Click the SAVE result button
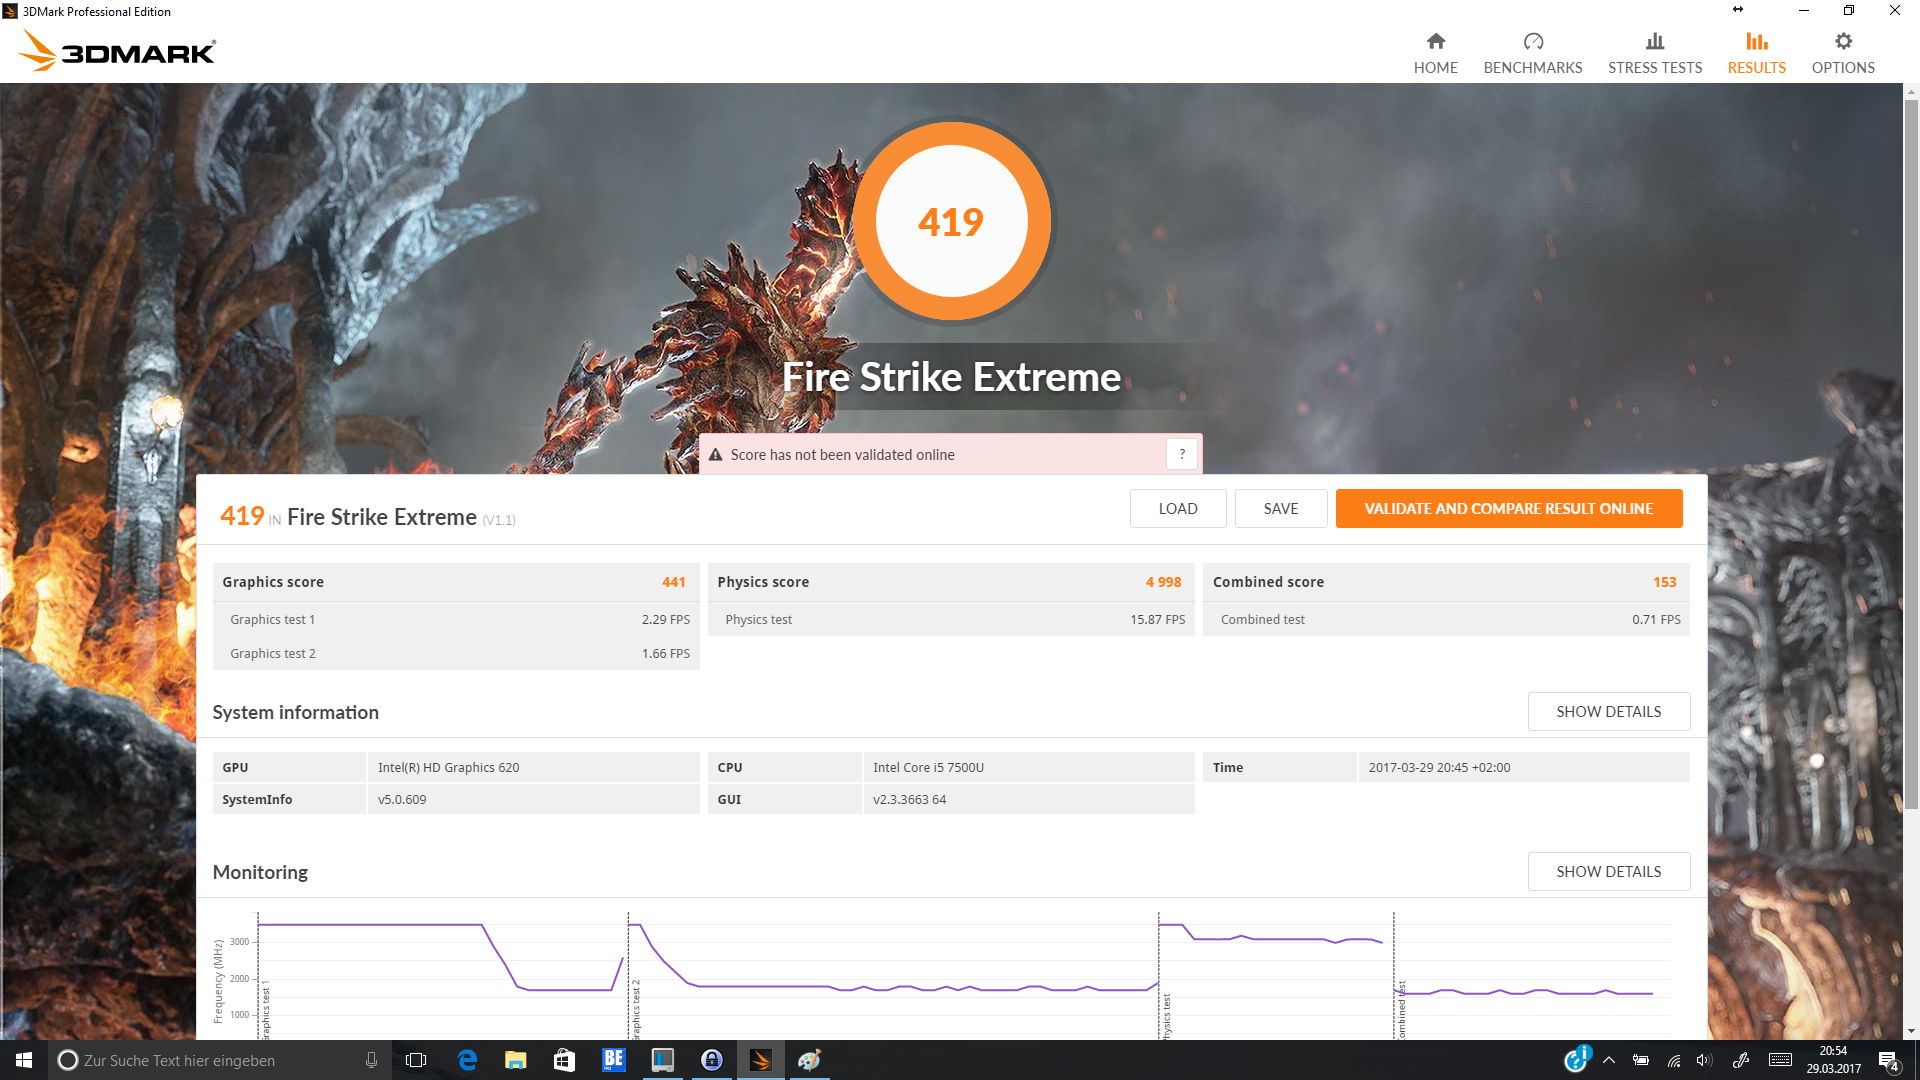The width and height of the screenshot is (1920, 1080). [1280, 508]
